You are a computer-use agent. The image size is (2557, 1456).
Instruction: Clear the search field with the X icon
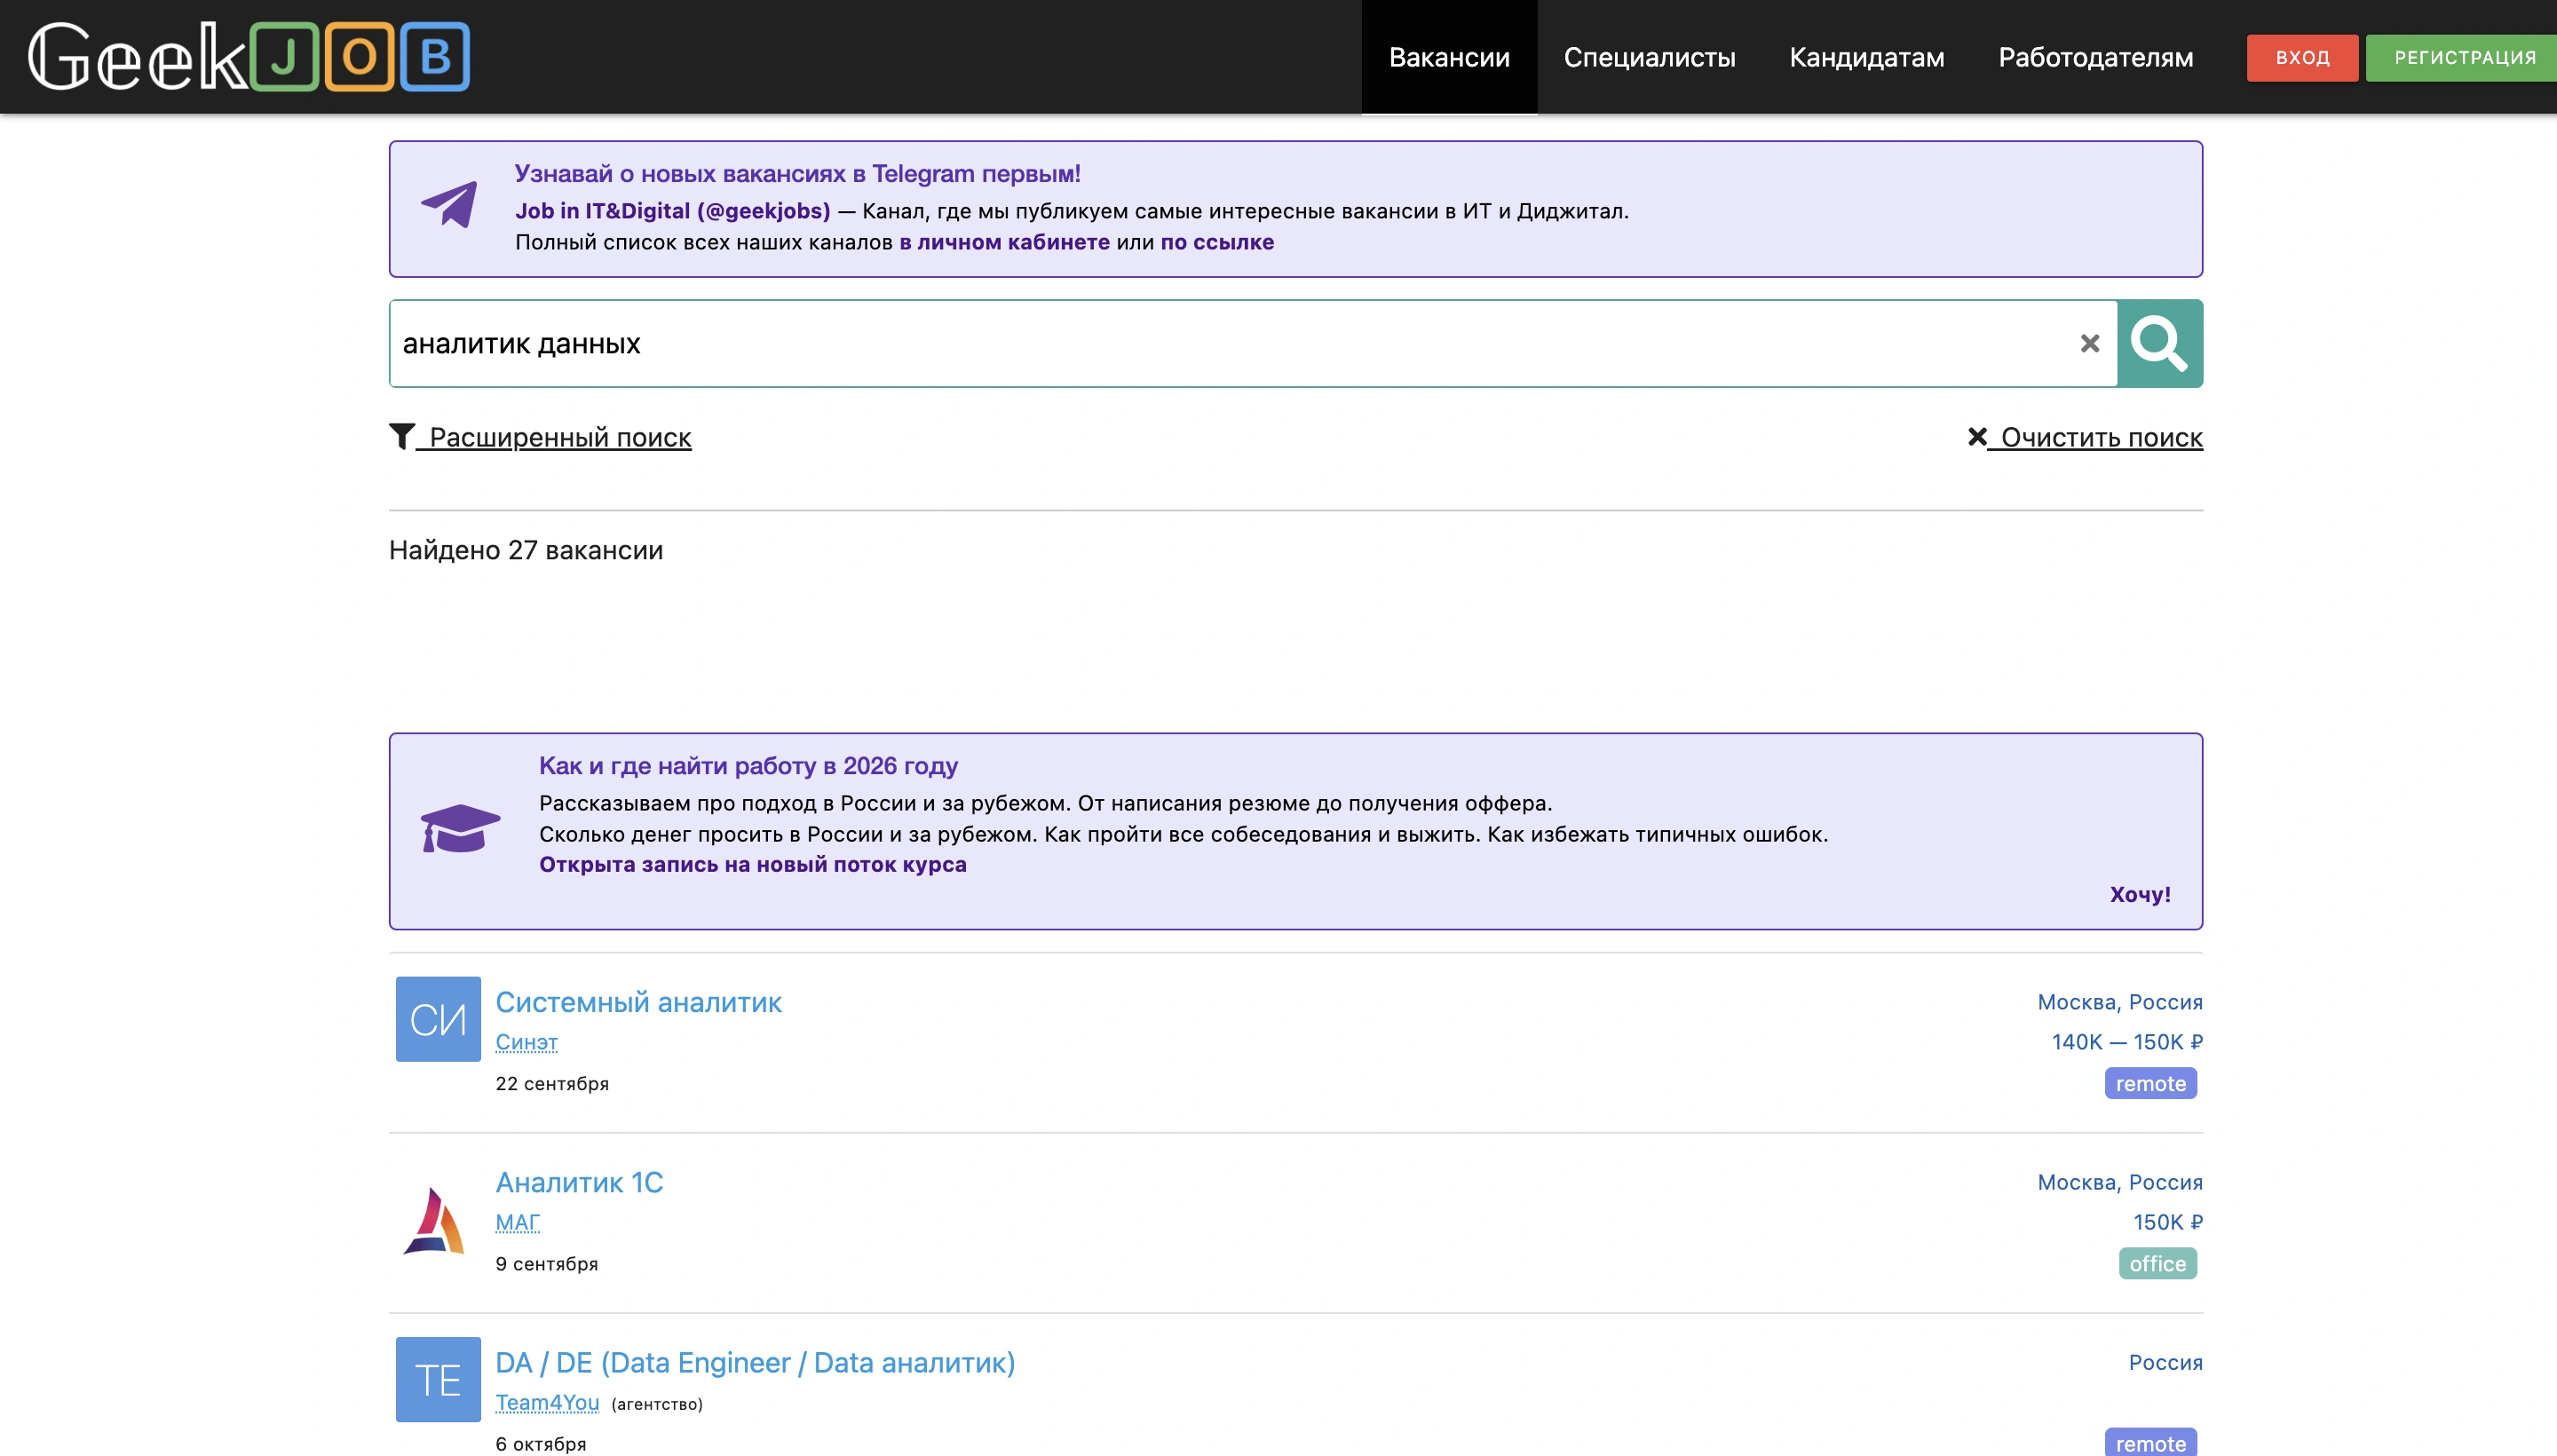[x=2090, y=343]
